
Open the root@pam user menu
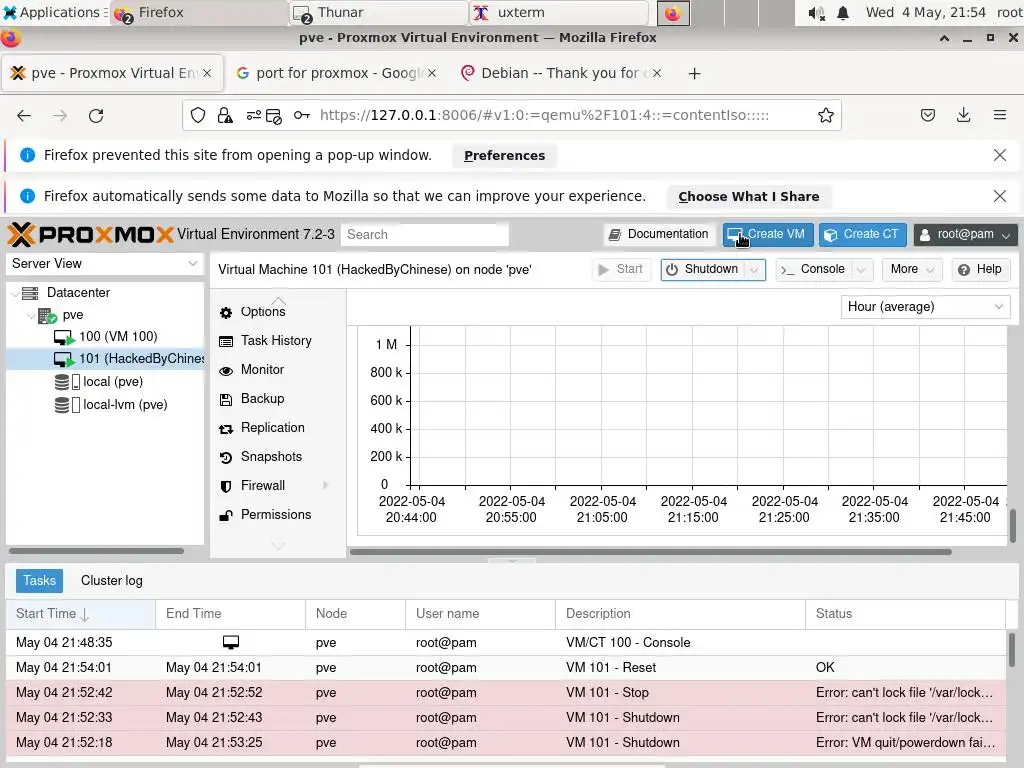(965, 234)
